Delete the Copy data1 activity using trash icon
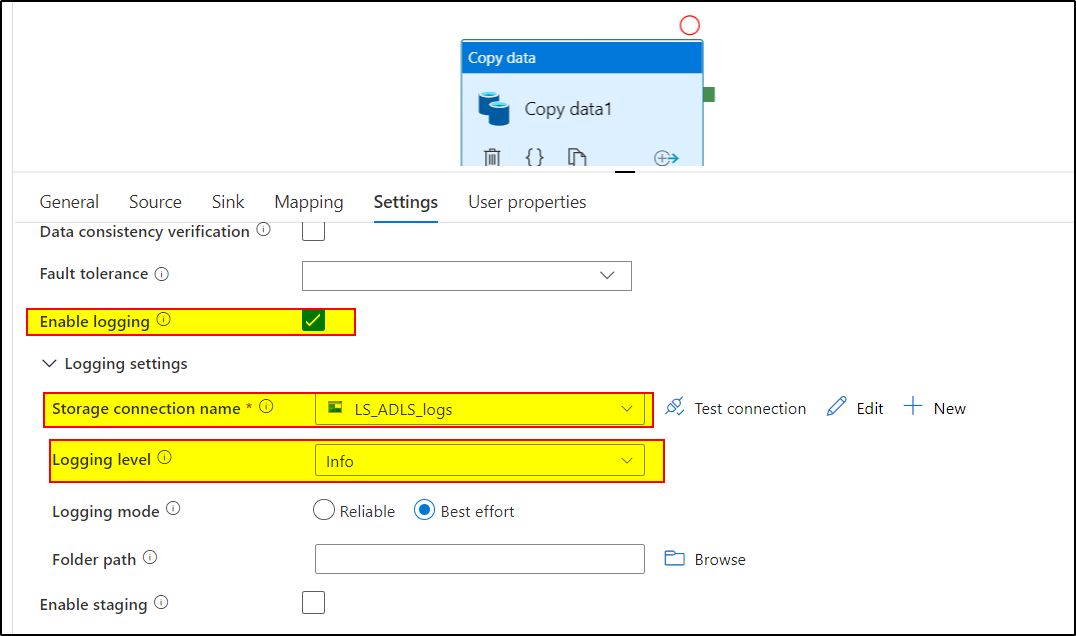The image size is (1076, 636). pos(491,156)
